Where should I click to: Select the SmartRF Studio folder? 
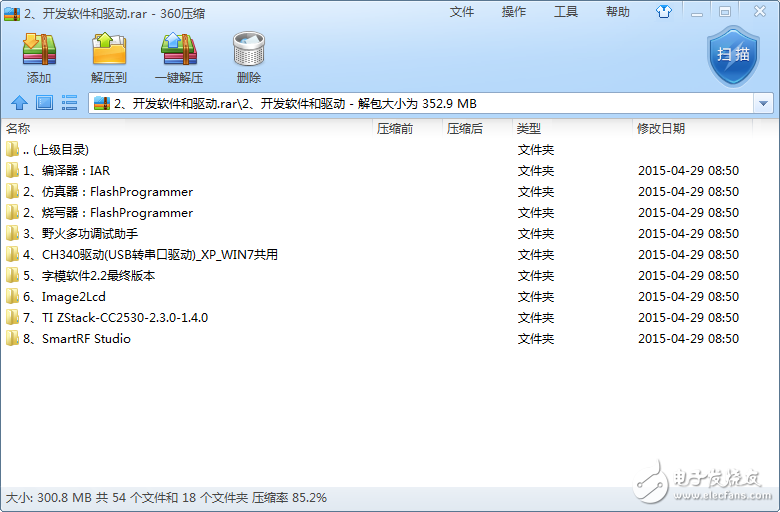click(85, 339)
